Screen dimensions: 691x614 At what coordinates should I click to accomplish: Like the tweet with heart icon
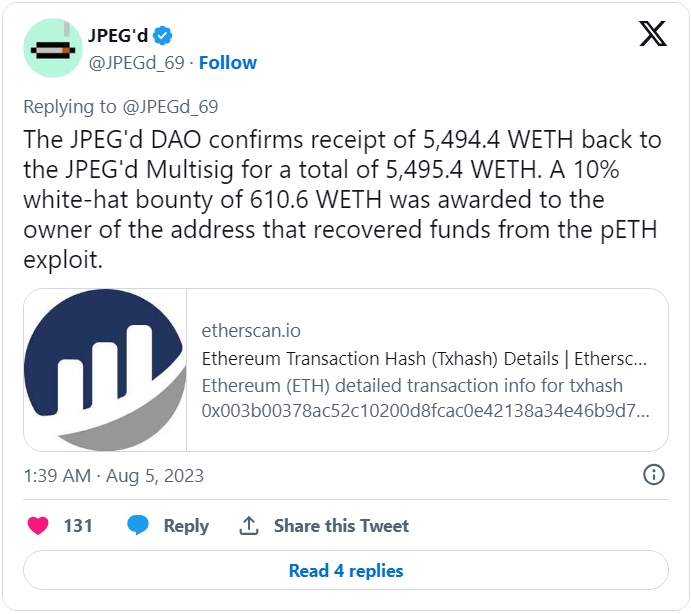(38, 525)
